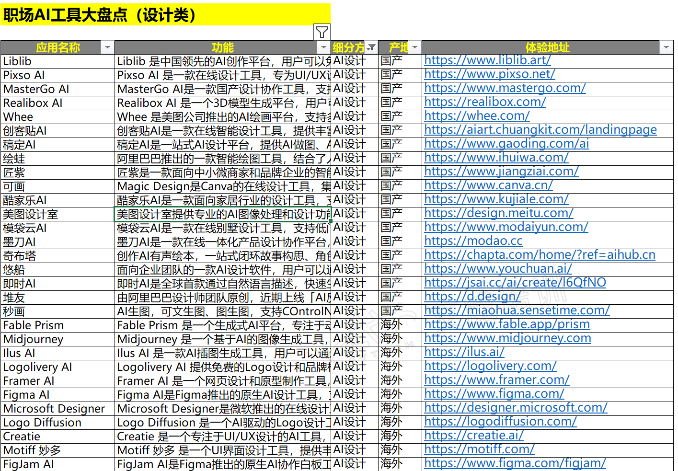
Task: Select the Midjourney name cell
Action: (x=58, y=339)
